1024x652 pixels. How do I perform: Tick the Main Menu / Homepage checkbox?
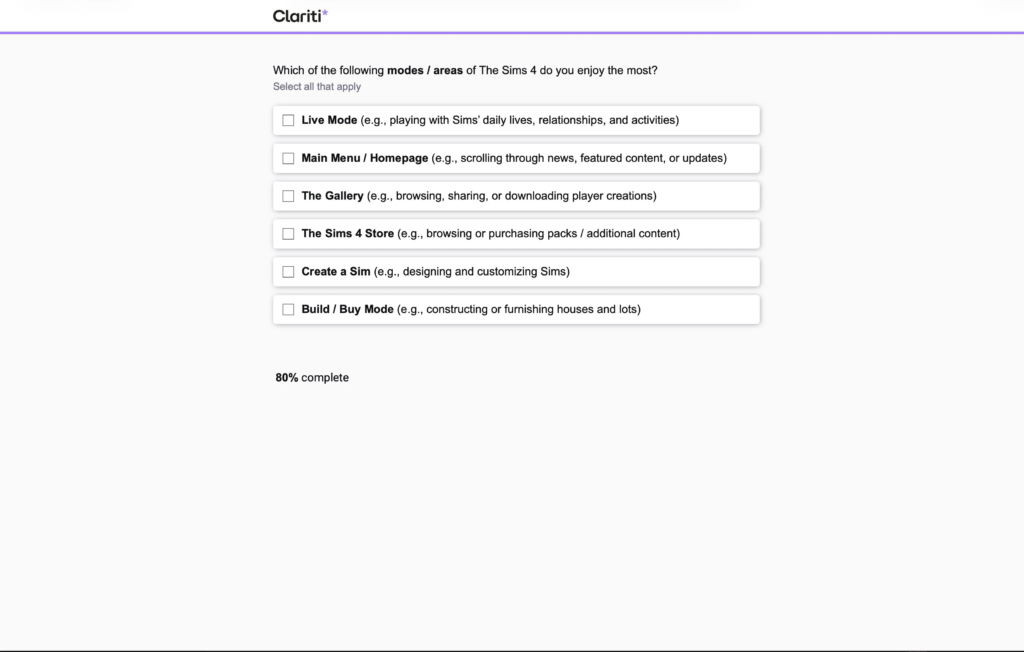click(x=288, y=158)
